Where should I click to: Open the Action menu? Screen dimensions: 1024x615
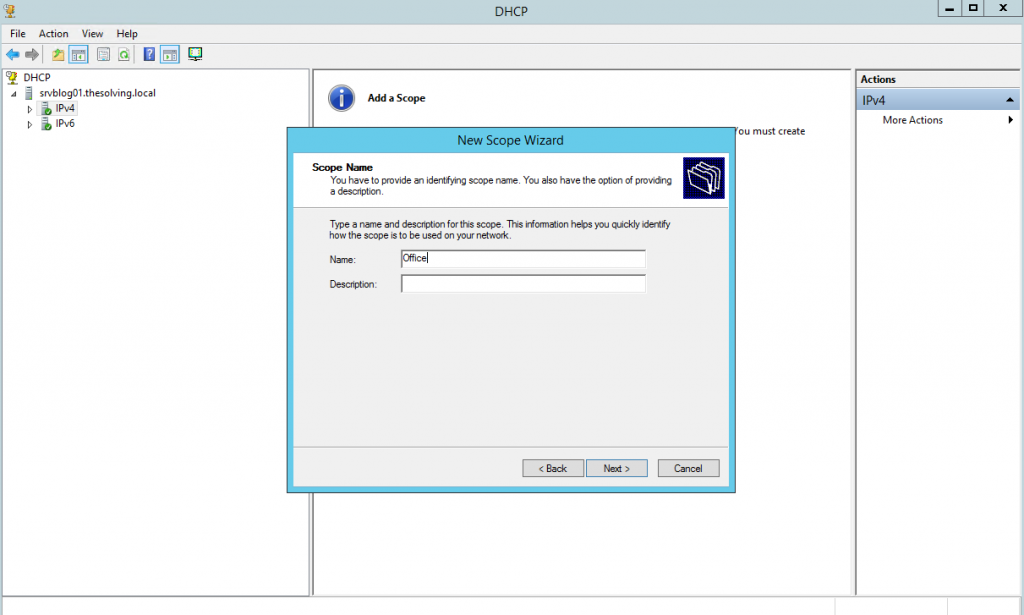(54, 33)
